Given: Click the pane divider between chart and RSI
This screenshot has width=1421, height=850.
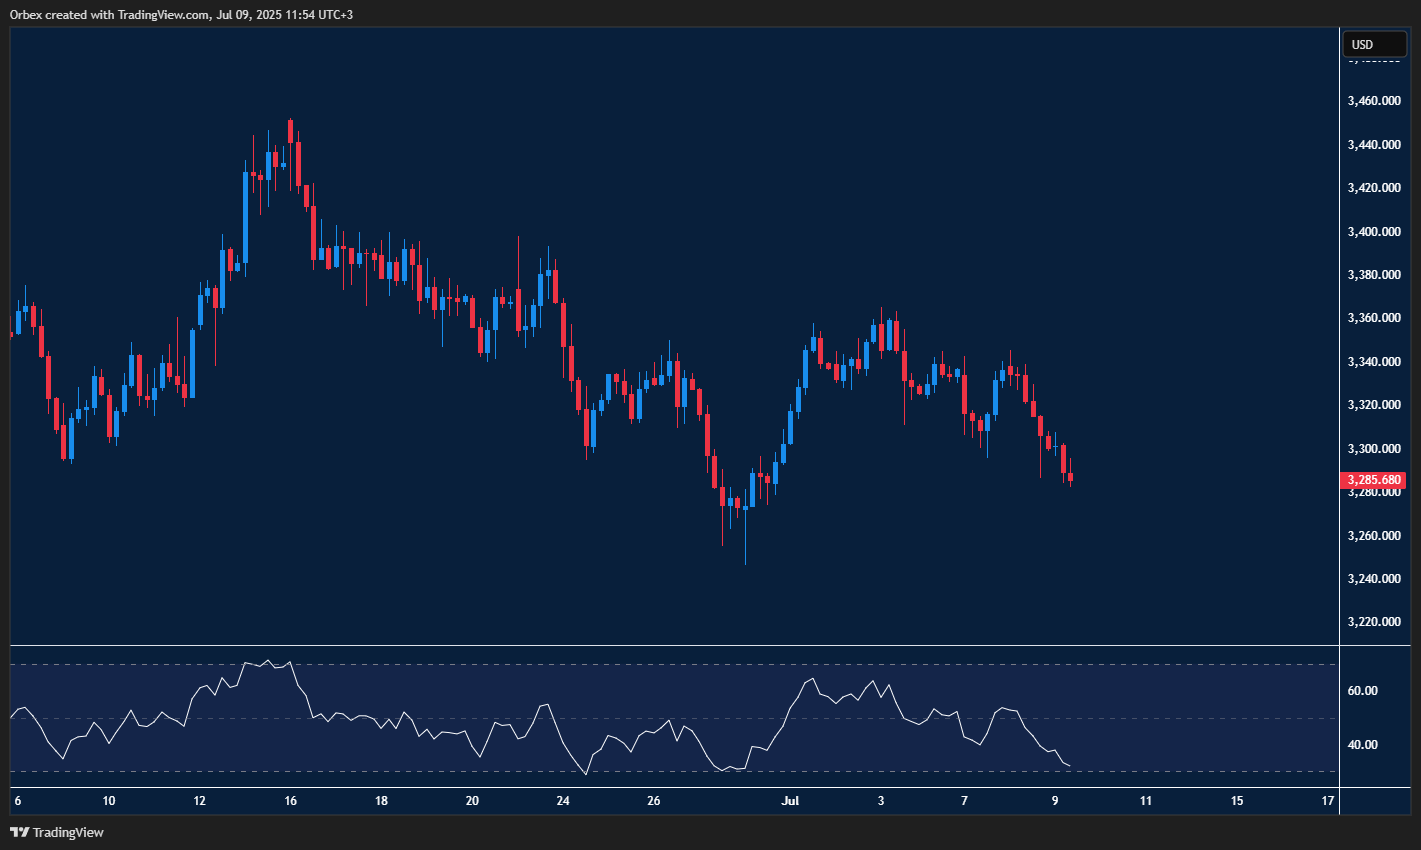Looking at the screenshot, I should pos(670,645).
